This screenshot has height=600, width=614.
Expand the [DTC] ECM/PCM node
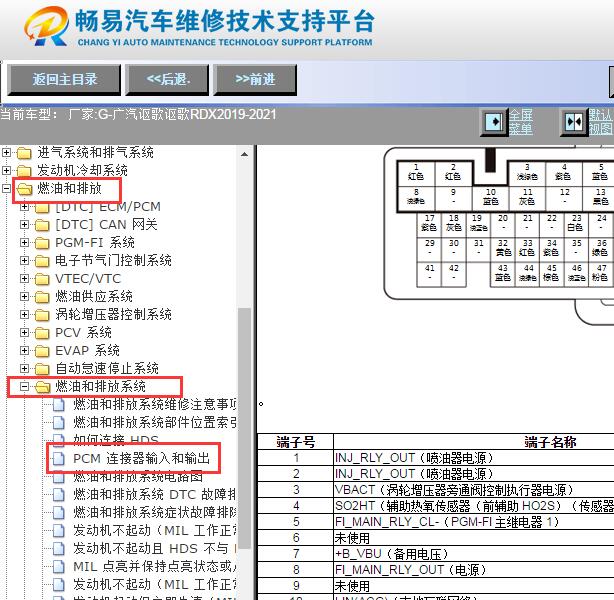click(x=24, y=206)
